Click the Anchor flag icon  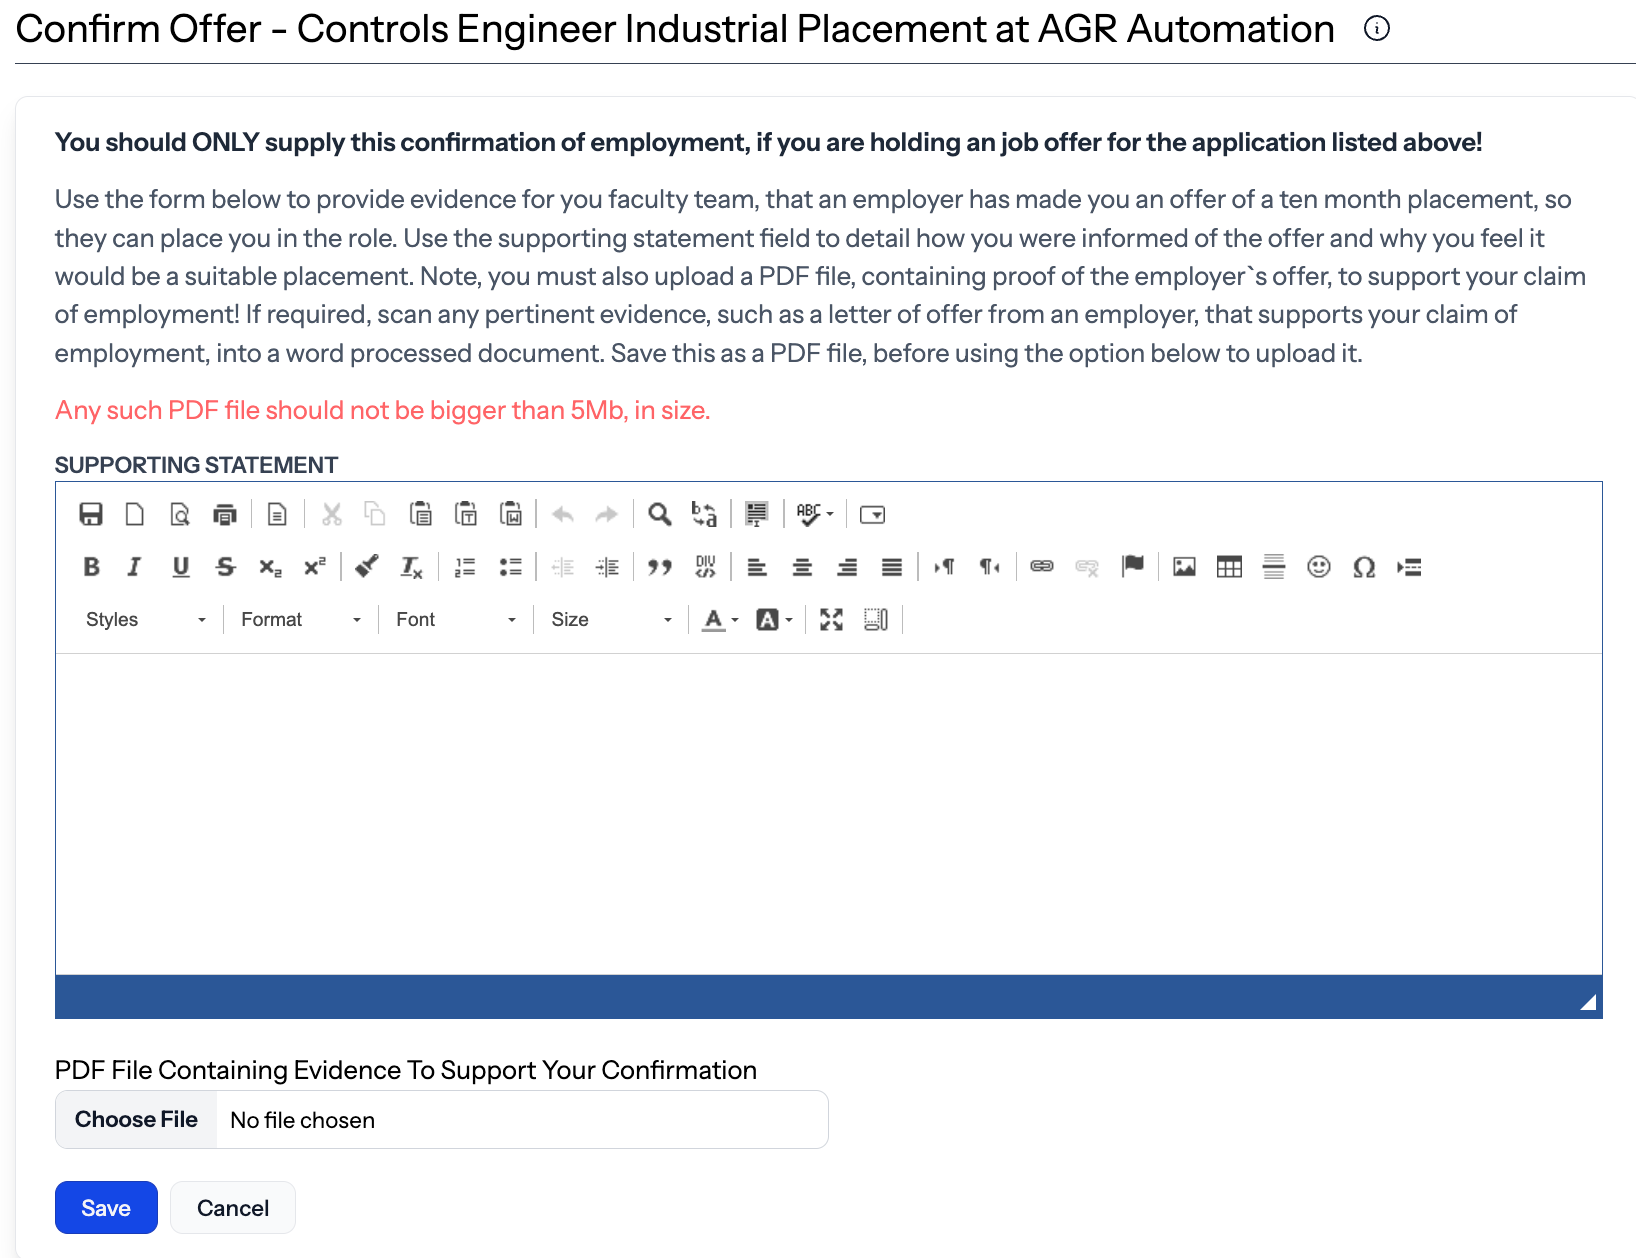[x=1132, y=567]
